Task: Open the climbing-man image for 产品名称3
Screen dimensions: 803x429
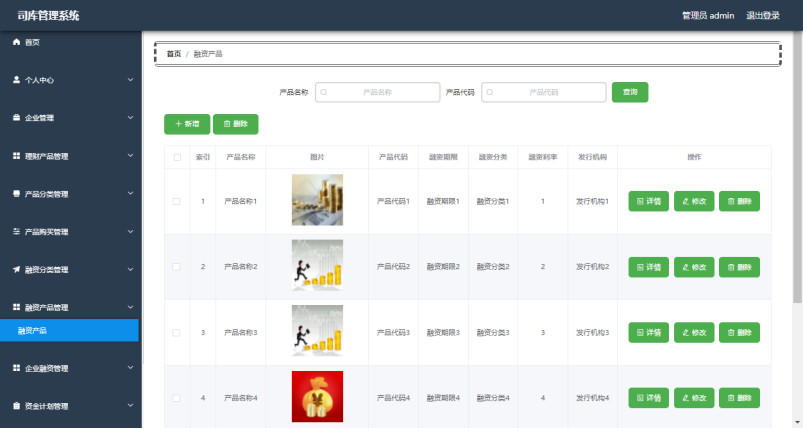Action: point(318,331)
